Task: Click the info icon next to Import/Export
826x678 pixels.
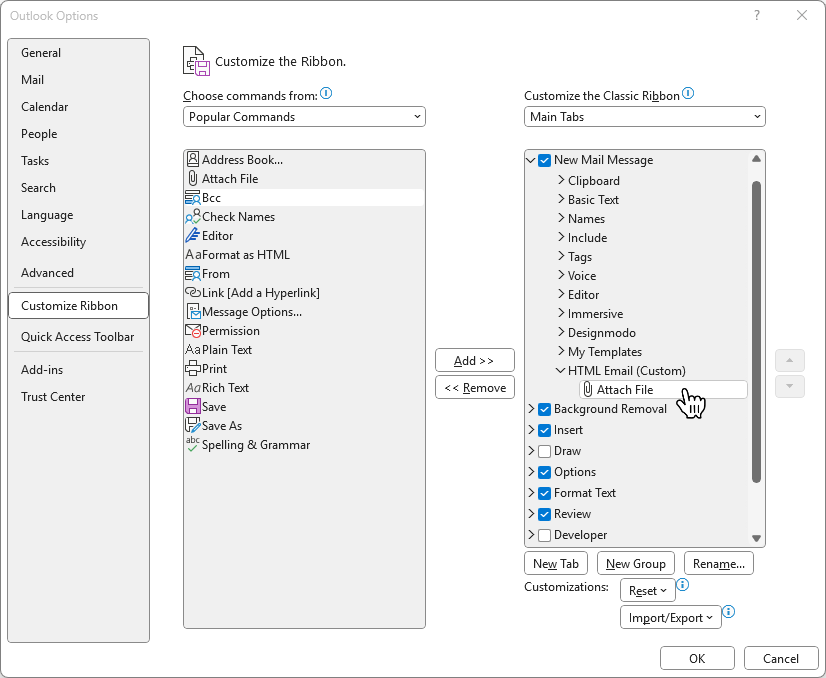Action: [x=729, y=611]
